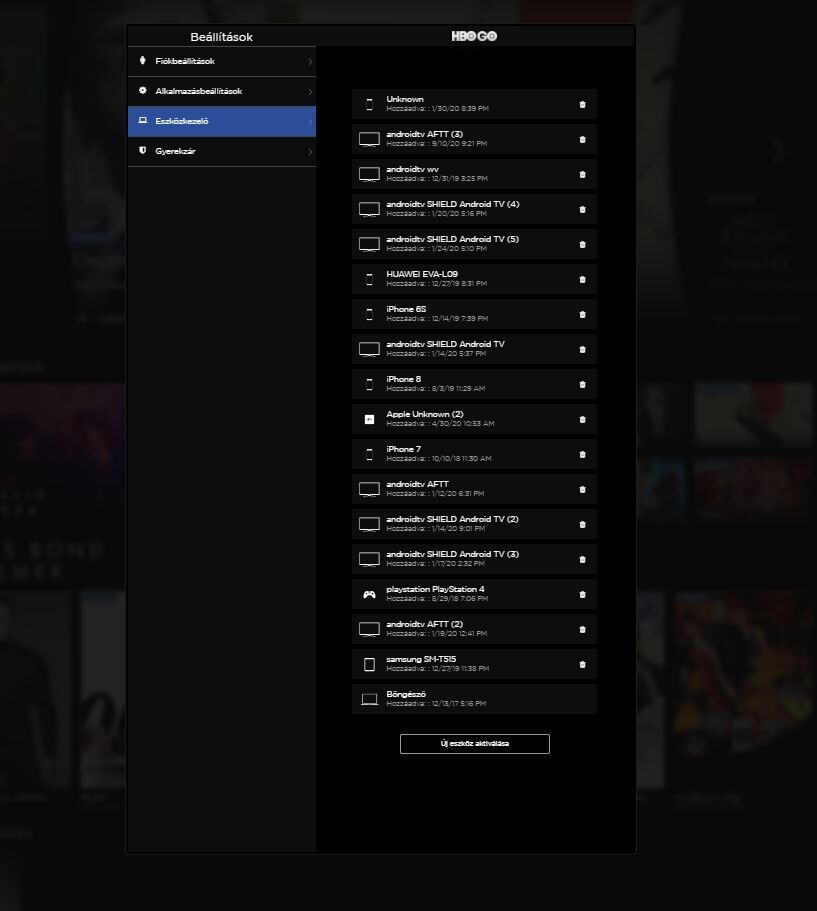Click the HBO GO logo
Viewport: 817px width, 911px height.
(x=474, y=36)
